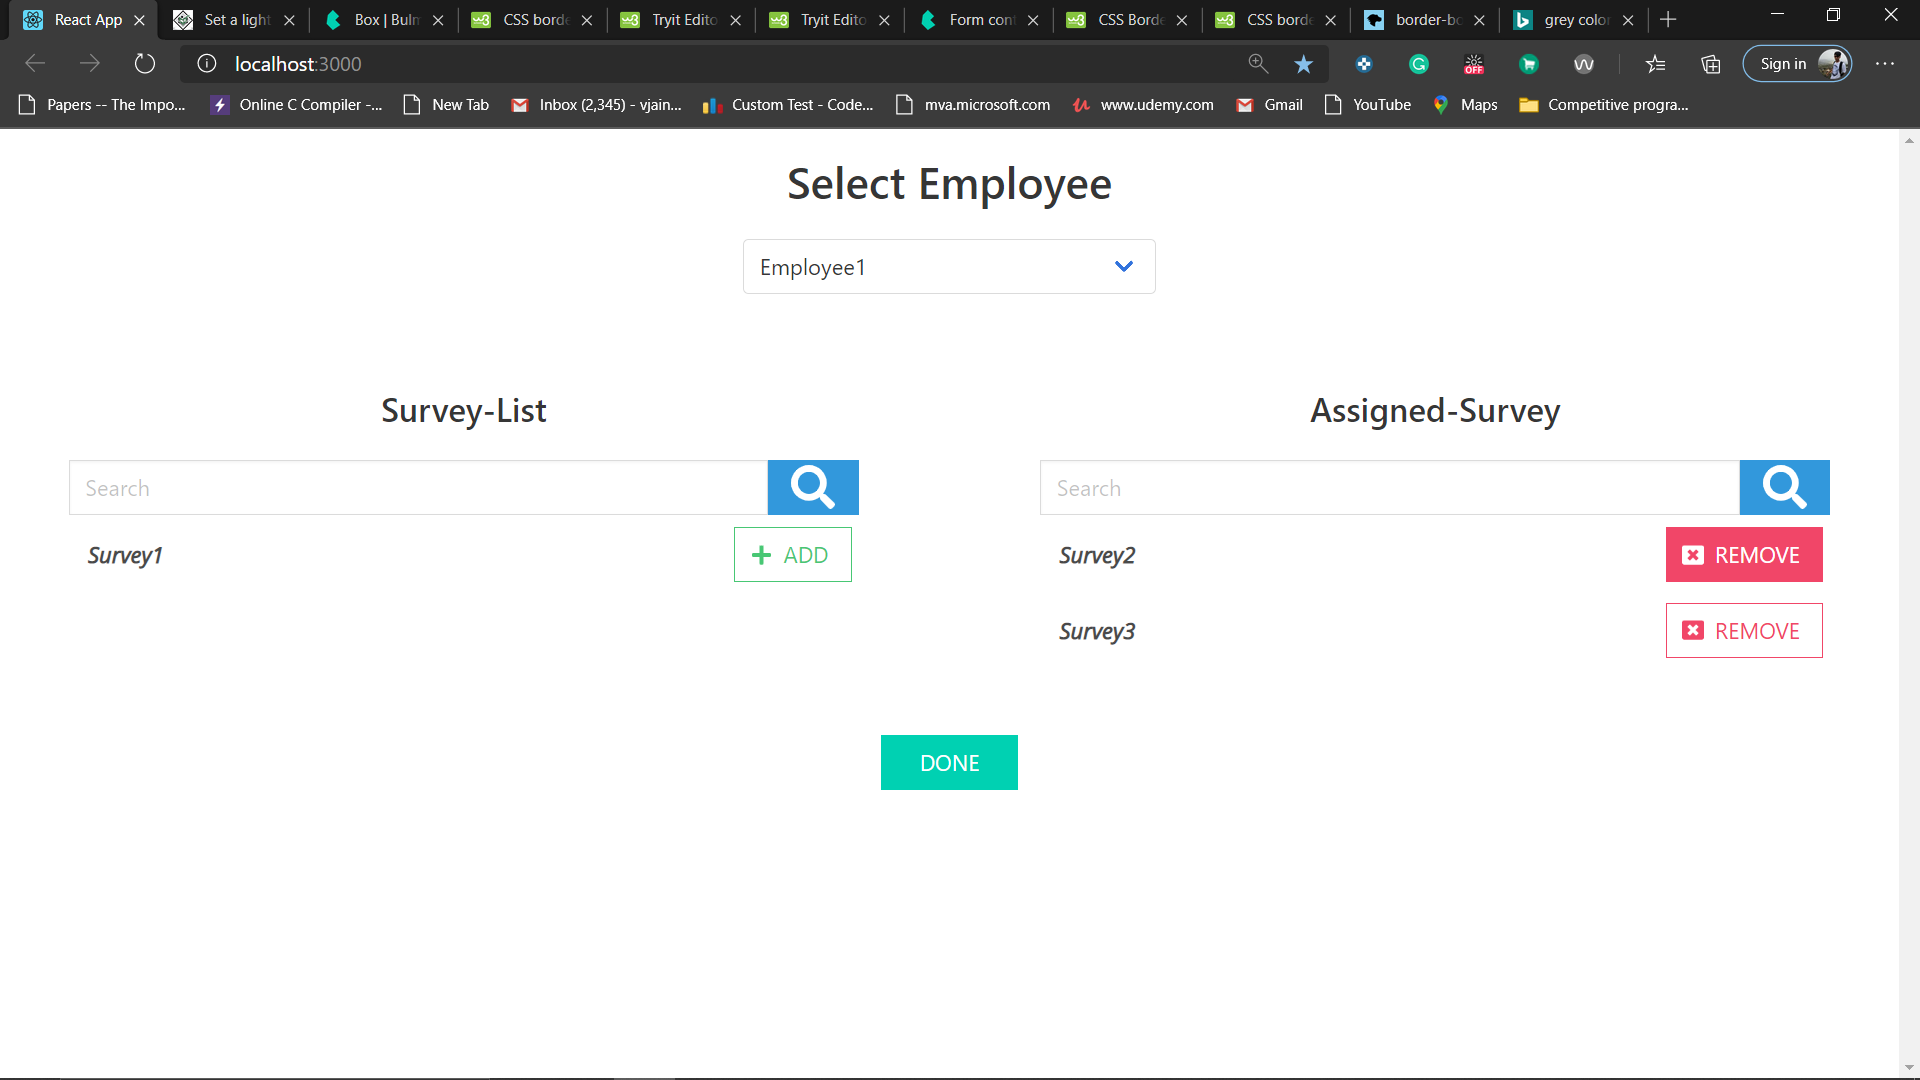Click the zoom magnifier in the address bar
This screenshot has height=1080, width=1920.
click(1258, 64)
